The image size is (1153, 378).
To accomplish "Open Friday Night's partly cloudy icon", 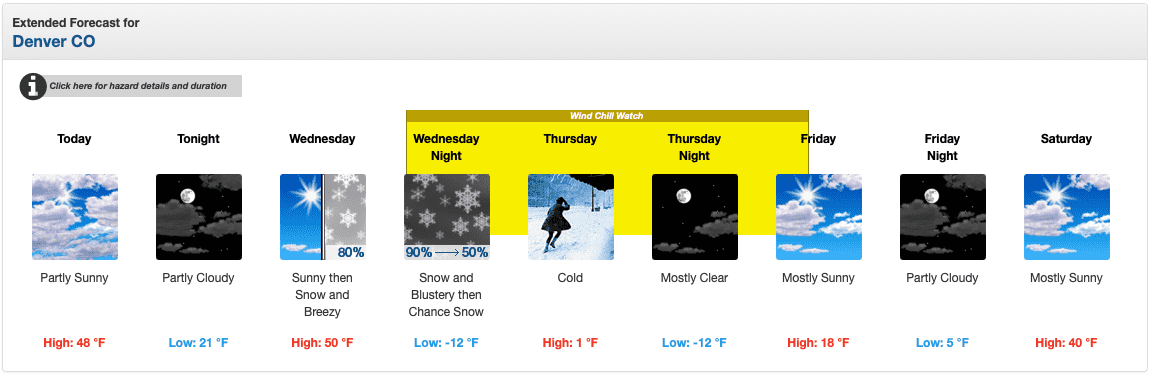I will point(943,217).
